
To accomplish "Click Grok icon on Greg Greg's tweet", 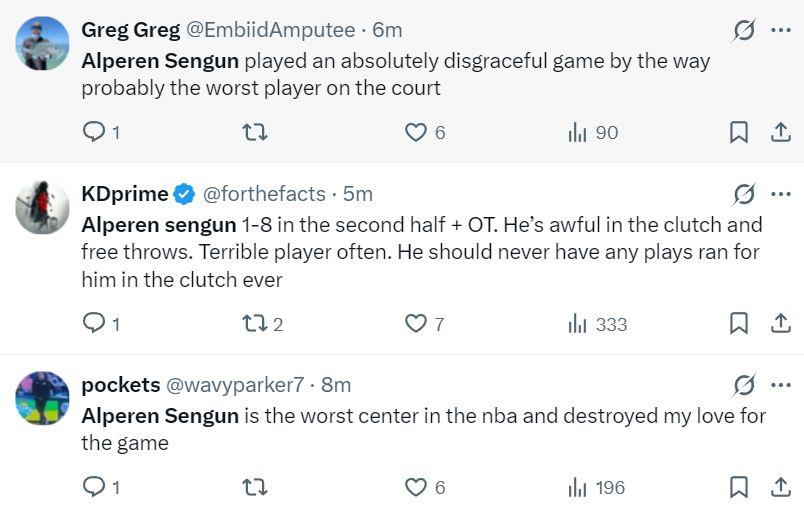I will pyautogui.click(x=743, y=30).
